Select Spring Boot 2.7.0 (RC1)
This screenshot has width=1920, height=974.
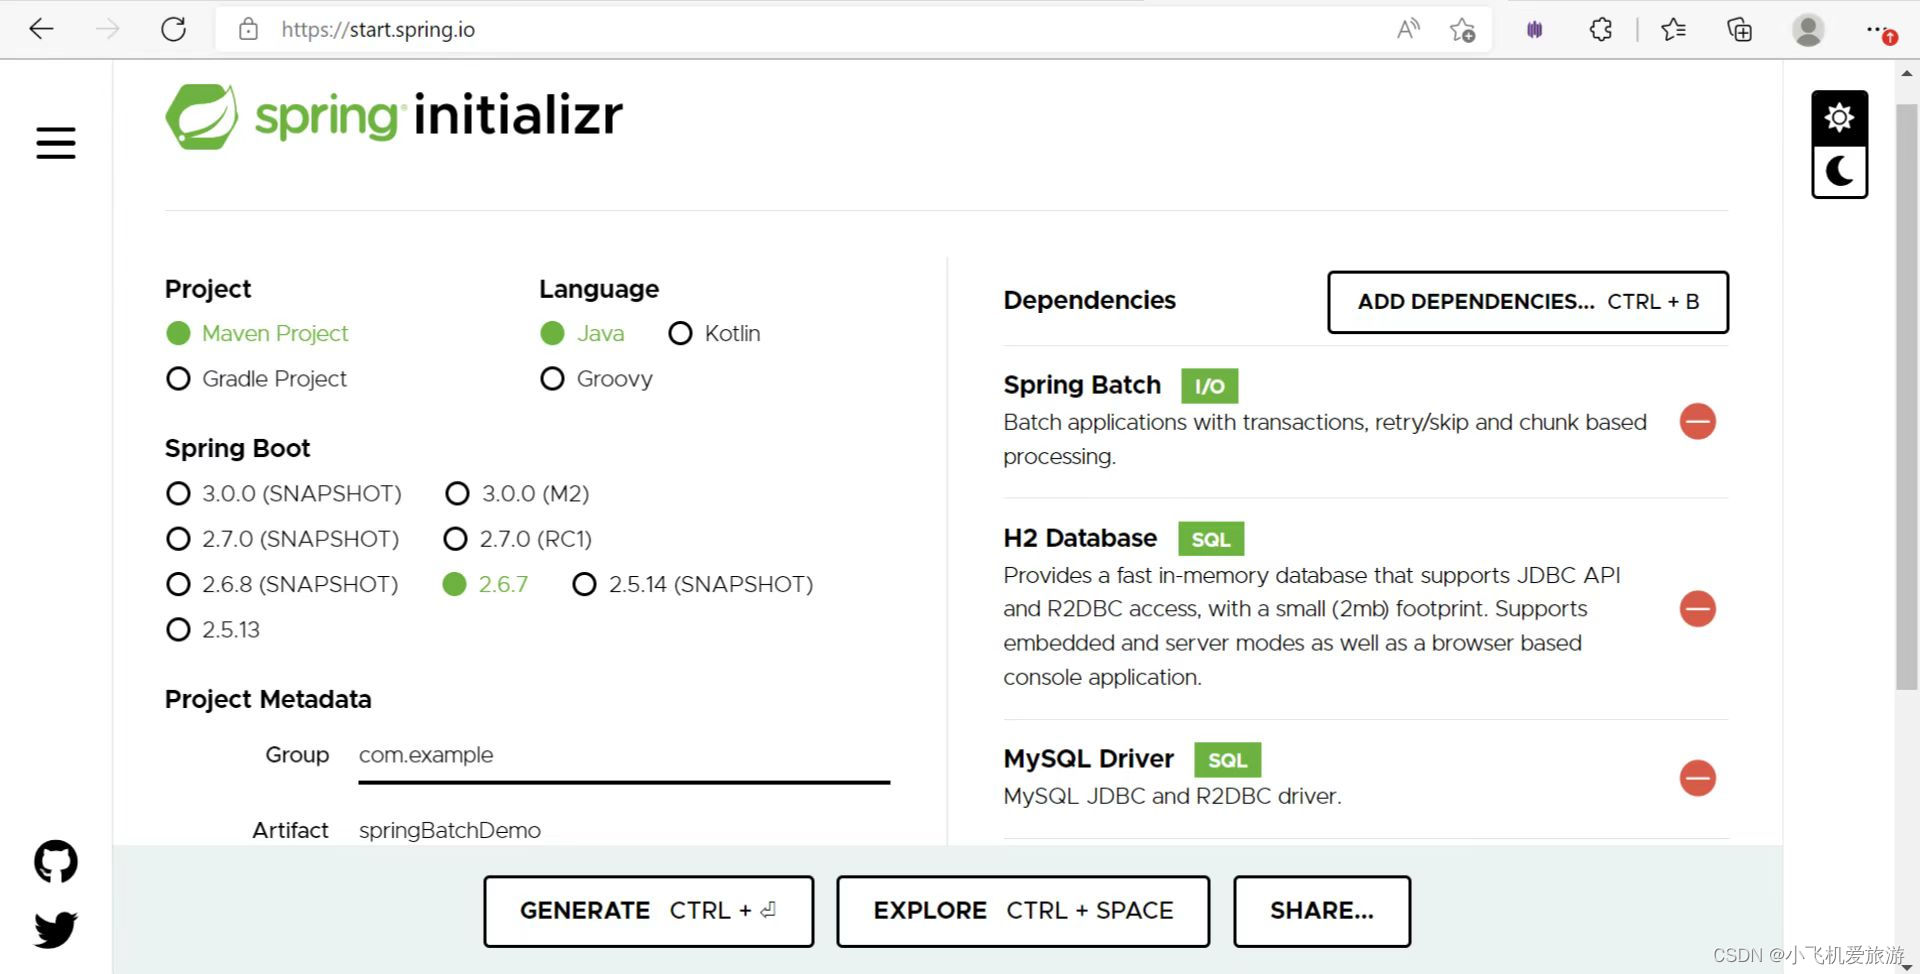[x=518, y=539]
